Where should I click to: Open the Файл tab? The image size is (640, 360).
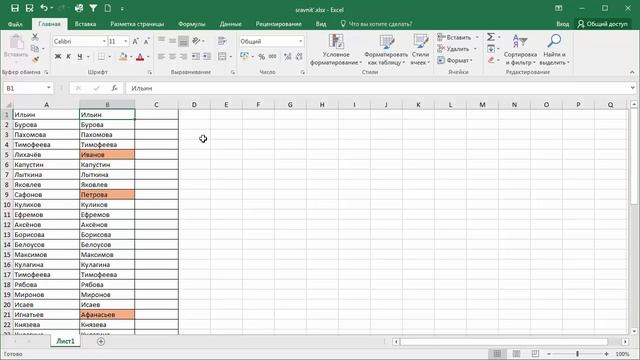15,24
